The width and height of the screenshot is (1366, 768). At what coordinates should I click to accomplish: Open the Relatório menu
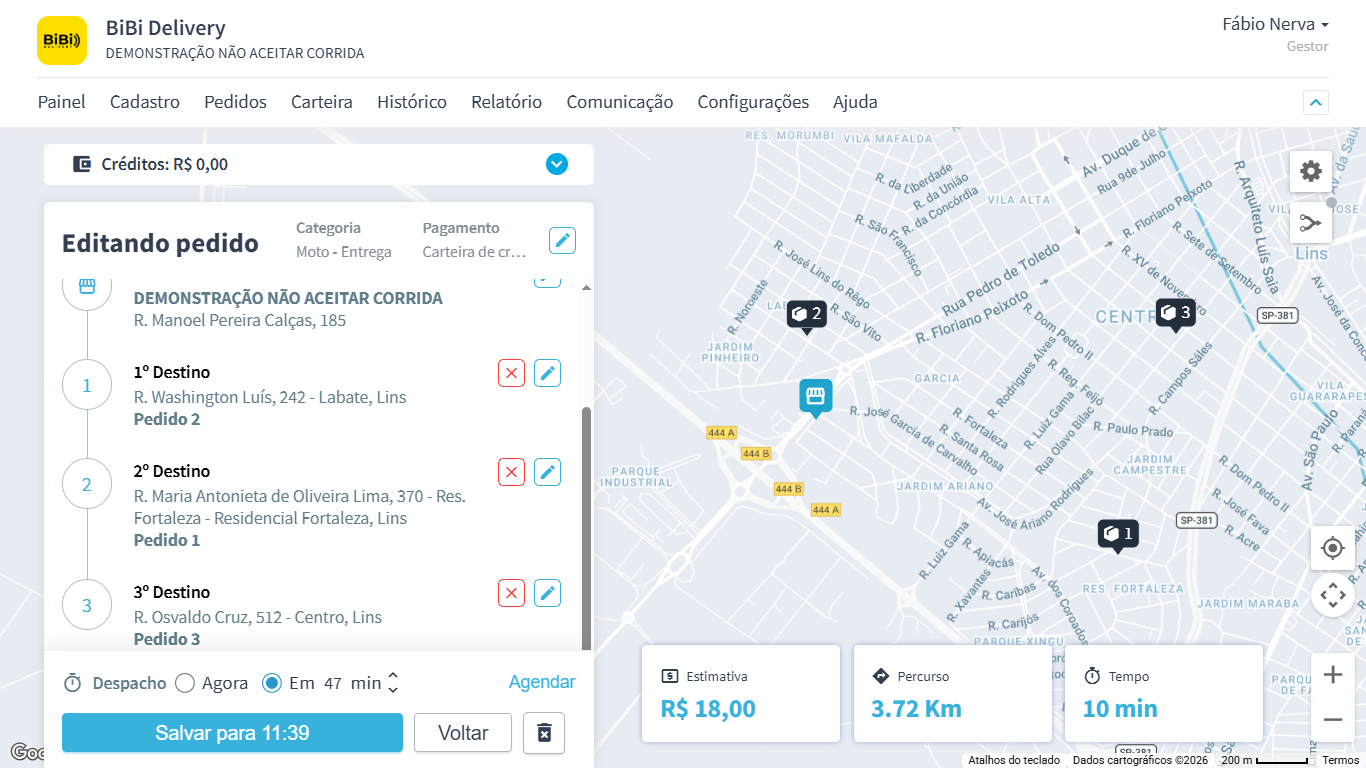click(506, 102)
